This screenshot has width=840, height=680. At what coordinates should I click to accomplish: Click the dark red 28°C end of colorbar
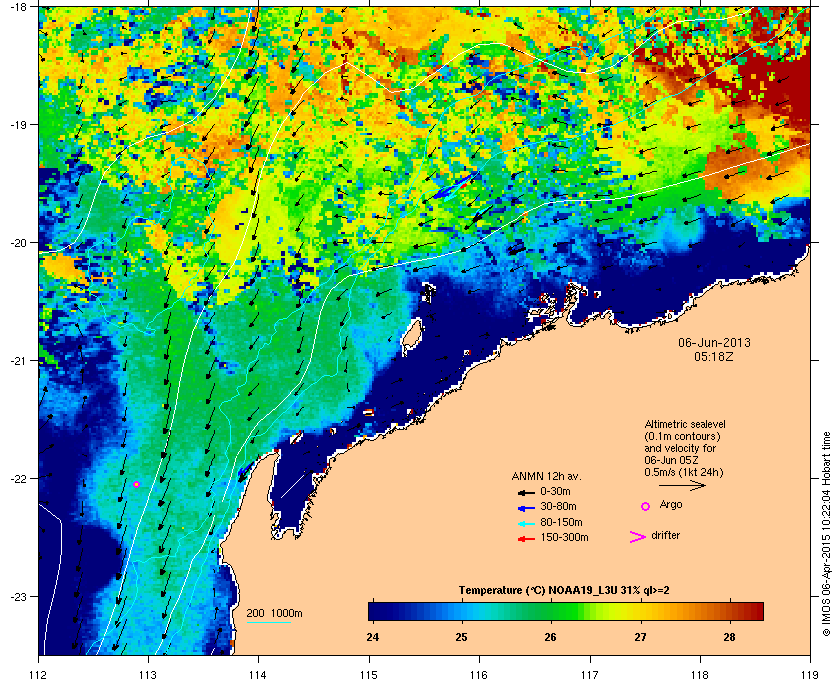(x=755, y=611)
